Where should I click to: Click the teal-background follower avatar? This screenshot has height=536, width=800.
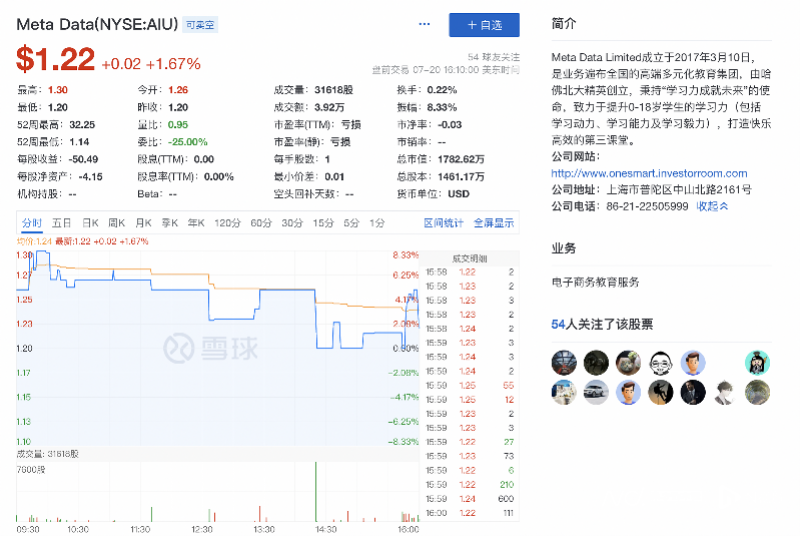point(757,363)
